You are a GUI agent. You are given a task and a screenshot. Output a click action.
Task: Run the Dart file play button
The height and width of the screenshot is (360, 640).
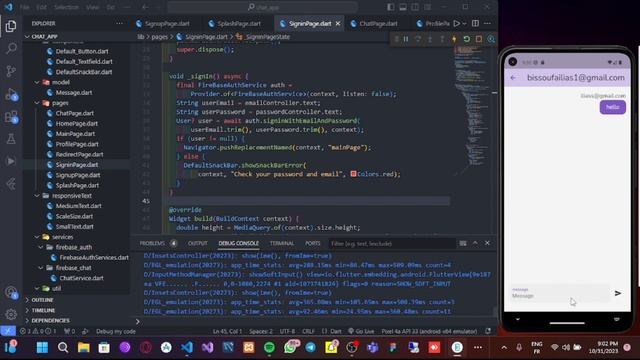pyautogui.click(x=457, y=24)
